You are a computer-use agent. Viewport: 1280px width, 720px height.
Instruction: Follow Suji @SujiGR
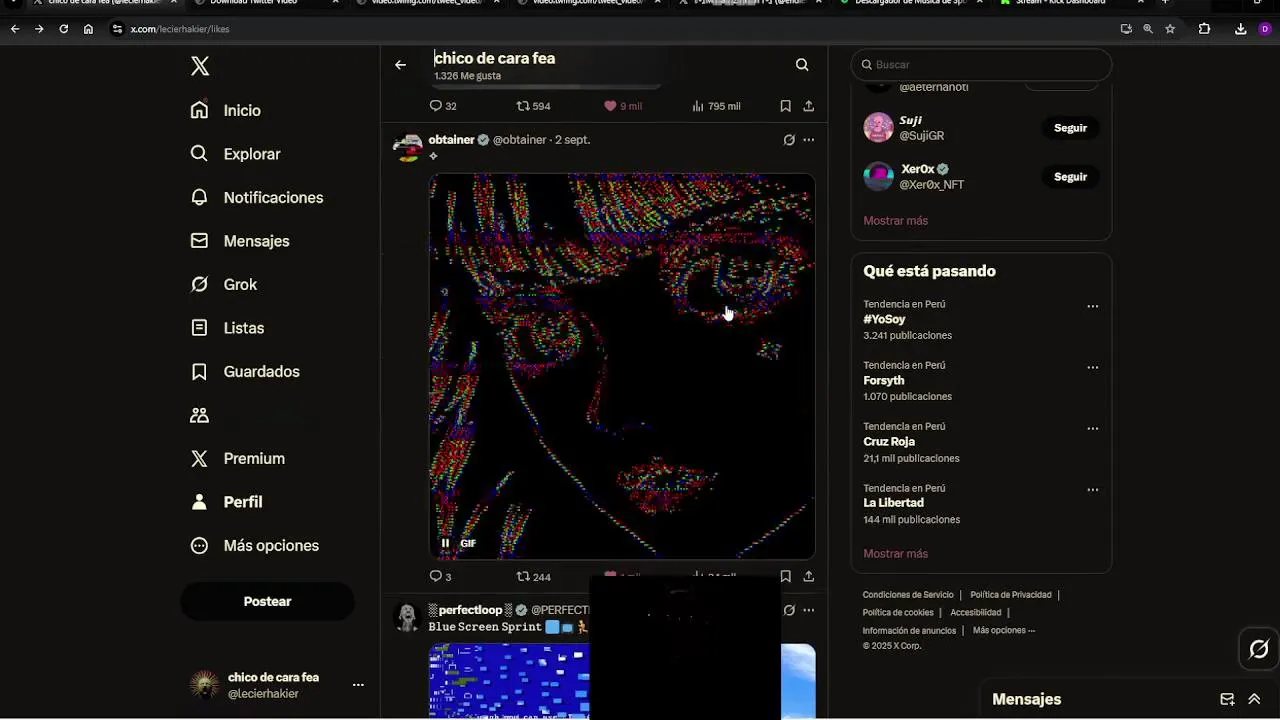click(1070, 128)
